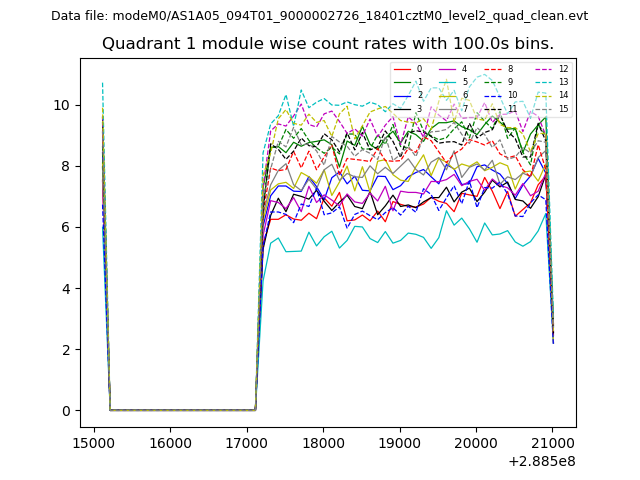This screenshot has height=480, width=640.
Task: Click the +2.885e8 axis offset text
Action: (x=543, y=462)
